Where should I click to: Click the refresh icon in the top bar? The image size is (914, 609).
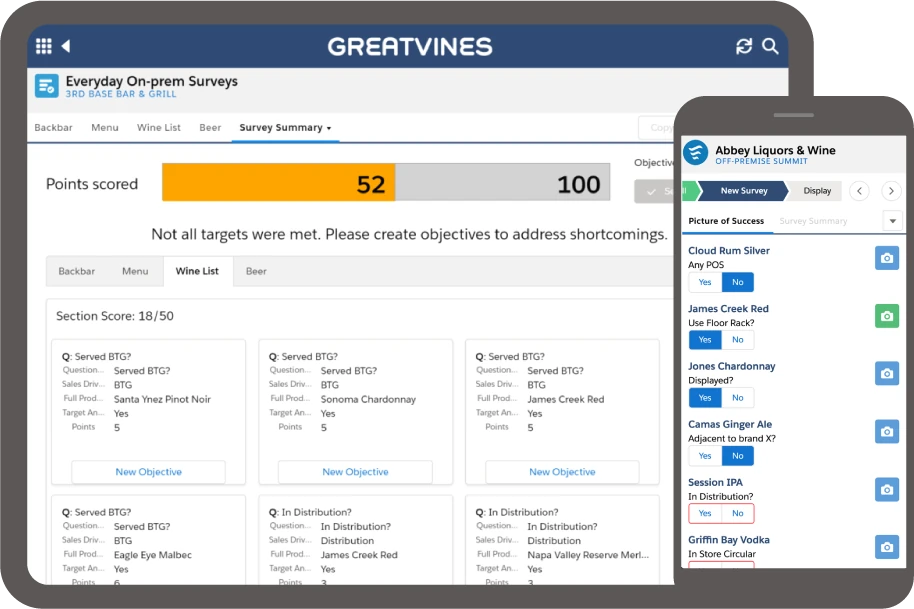pyautogui.click(x=742, y=46)
